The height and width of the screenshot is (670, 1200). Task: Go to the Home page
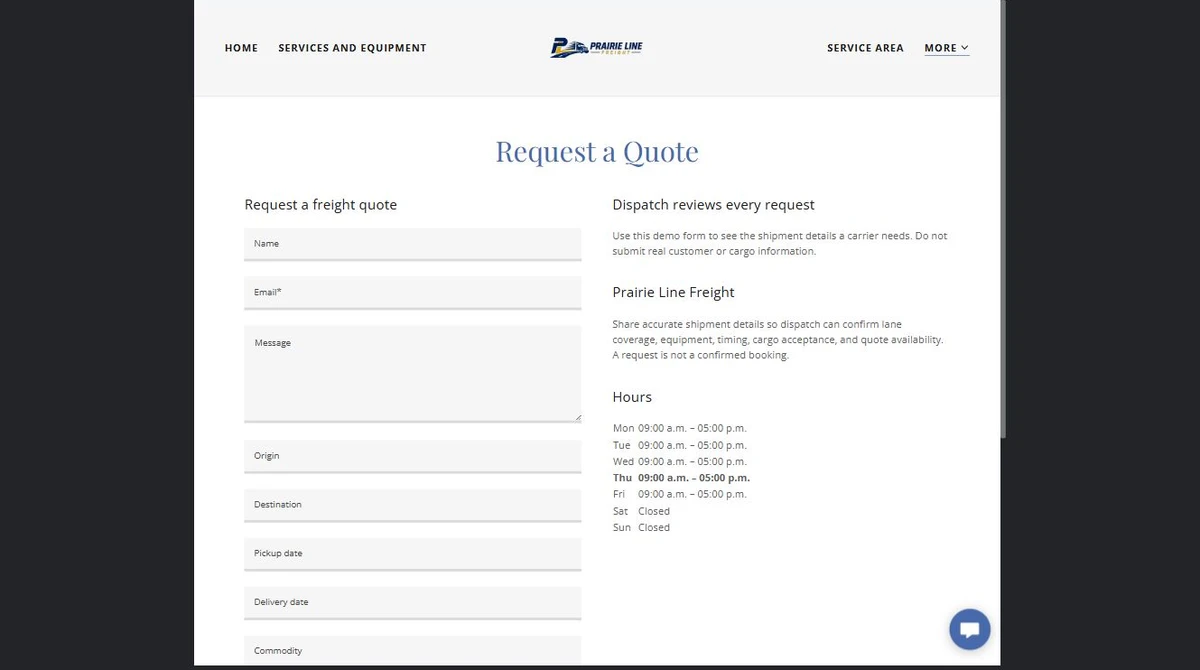[x=241, y=48]
